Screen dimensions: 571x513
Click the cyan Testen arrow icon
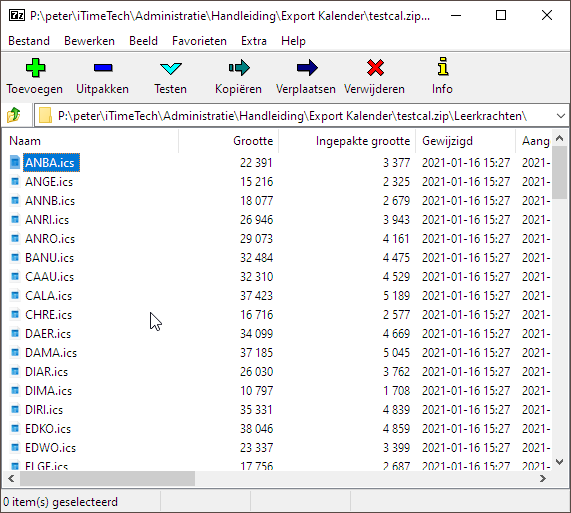pyautogui.click(x=170, y=68)
